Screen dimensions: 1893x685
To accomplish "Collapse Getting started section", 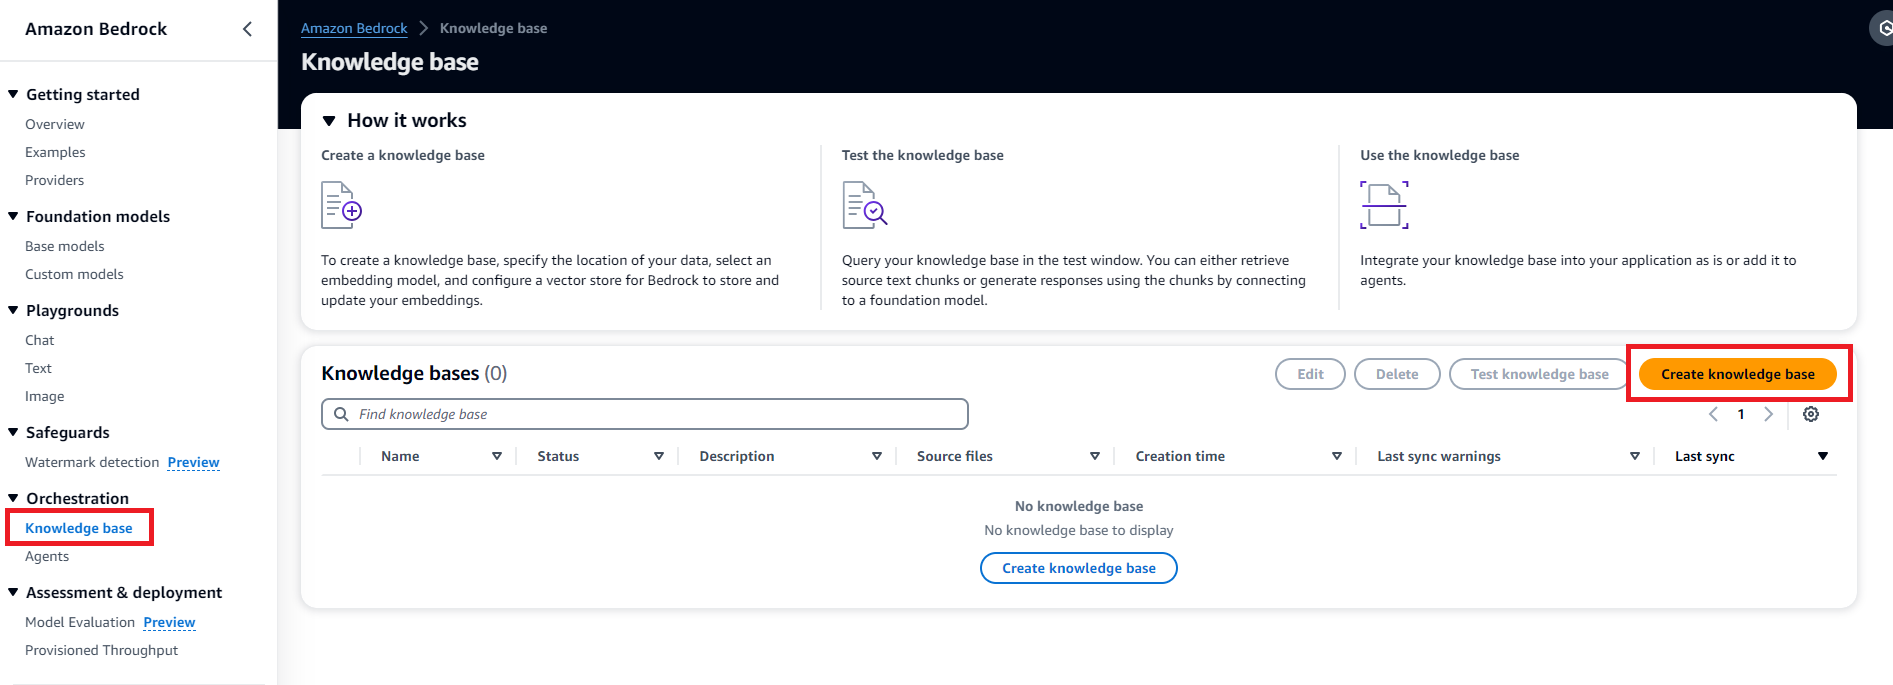I will coord(13,94).
